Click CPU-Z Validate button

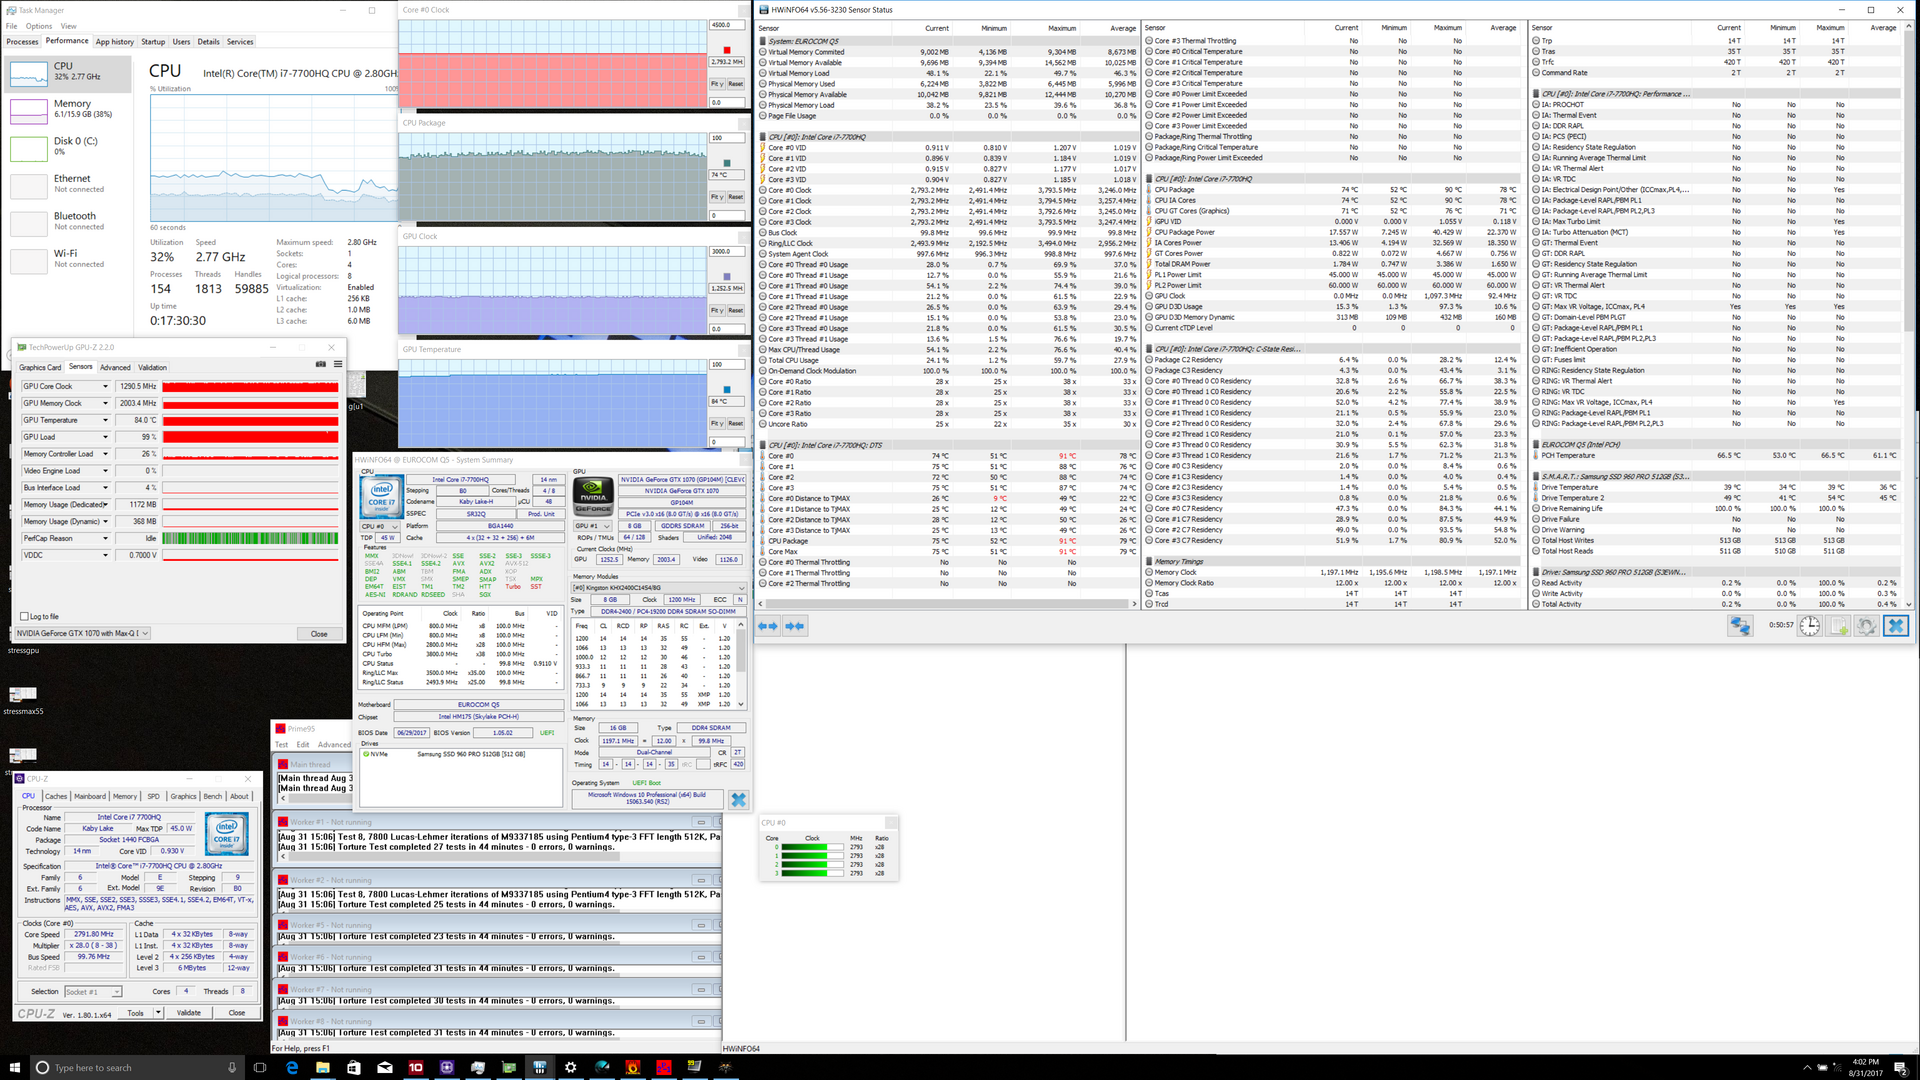pos(189,1013)
